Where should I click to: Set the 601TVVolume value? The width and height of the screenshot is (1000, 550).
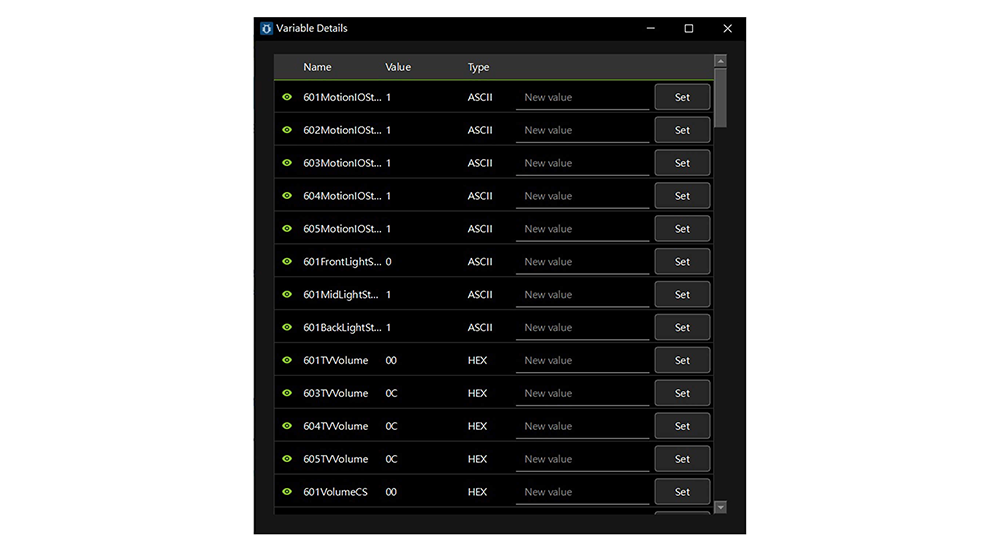tap(682, 360)
